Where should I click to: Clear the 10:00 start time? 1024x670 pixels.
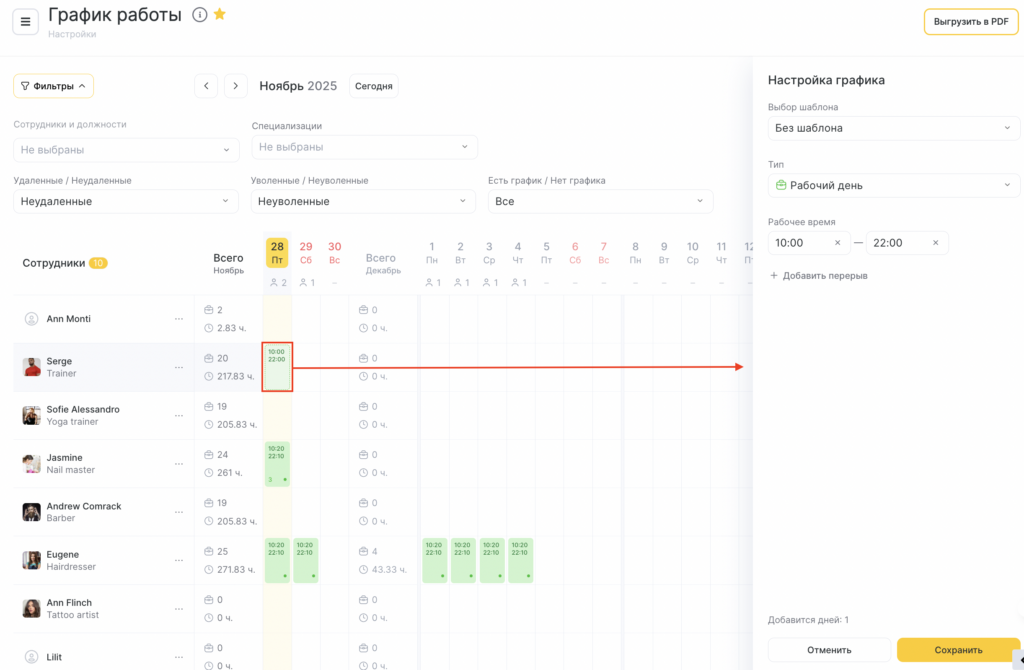[837, 243]
